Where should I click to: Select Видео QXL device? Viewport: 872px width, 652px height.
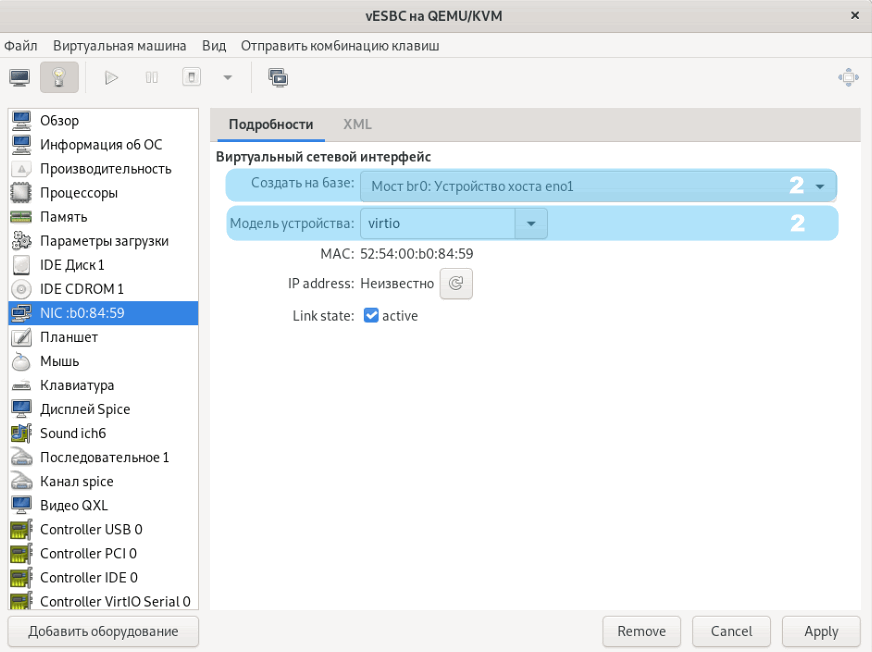(103, 505)
